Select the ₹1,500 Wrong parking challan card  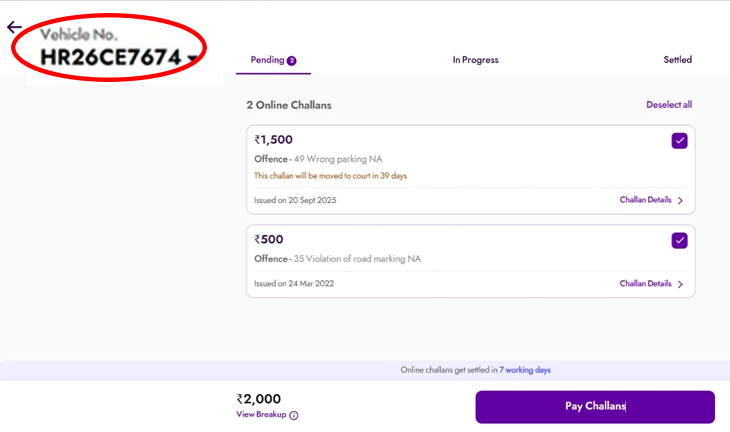coord(450,165)
